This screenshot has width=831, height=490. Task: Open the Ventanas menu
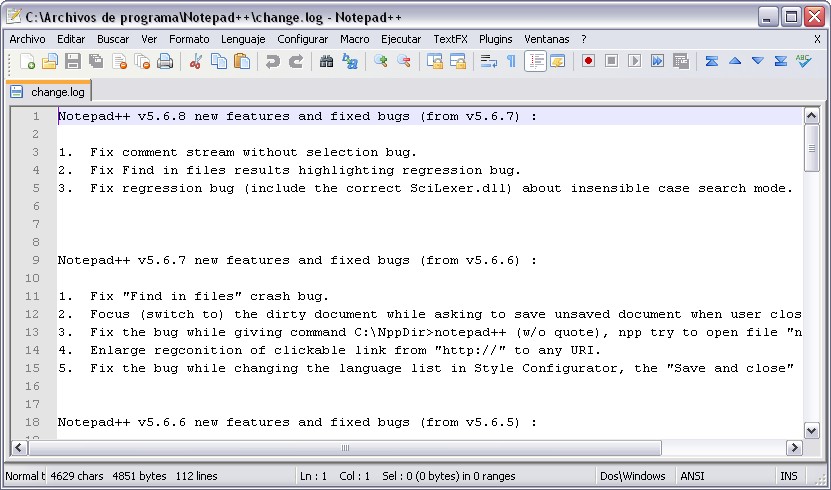pyautogui.click(x=546, y=39)
